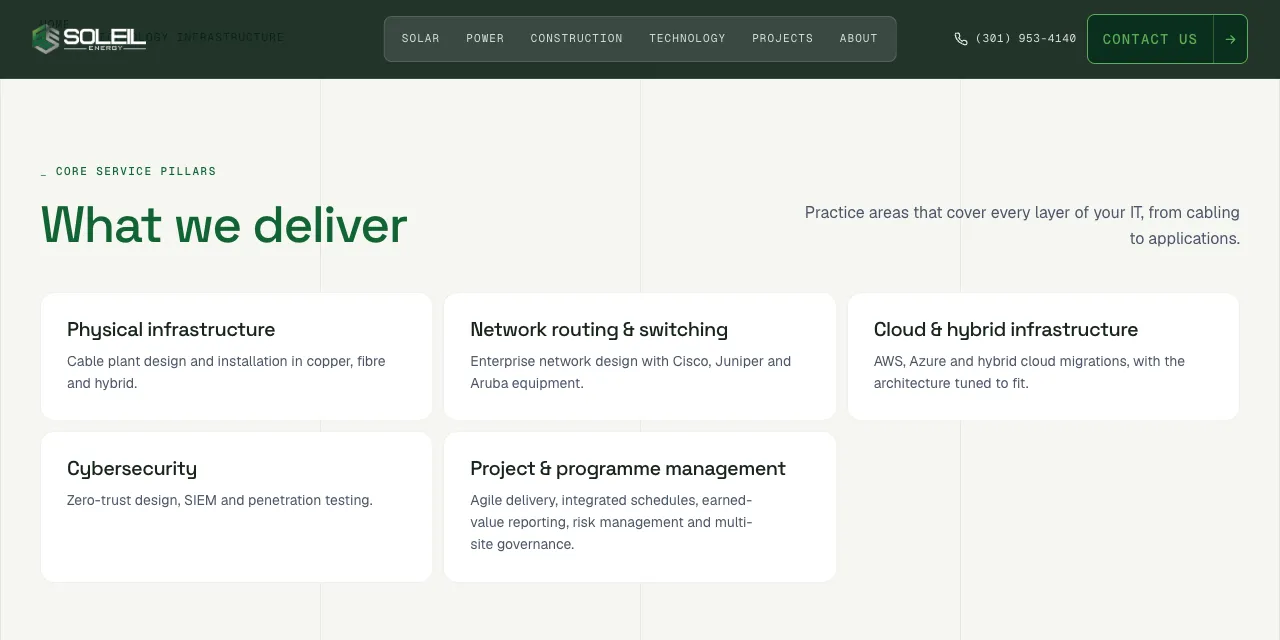Click the Soleil Energy logo
The width and height of the screenshot is (1280, 640).
click(x=89, y=39)
